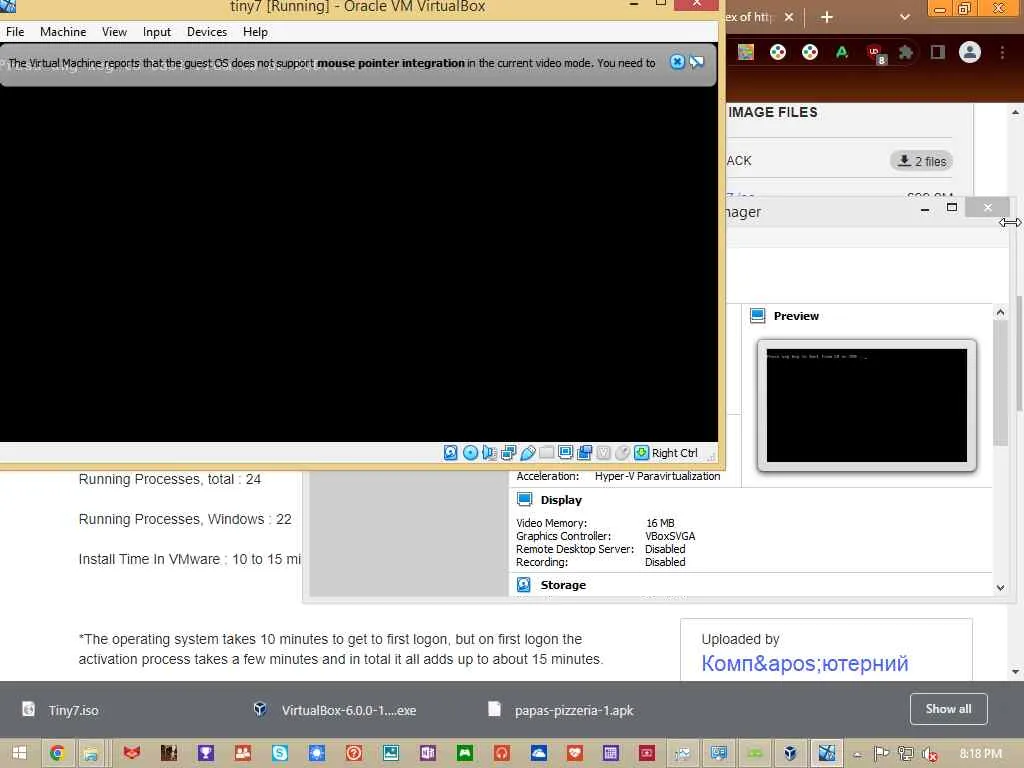The image size is (1024, 768).
Task: Click the USB devices icon in VM status bar
Action: 528,453
